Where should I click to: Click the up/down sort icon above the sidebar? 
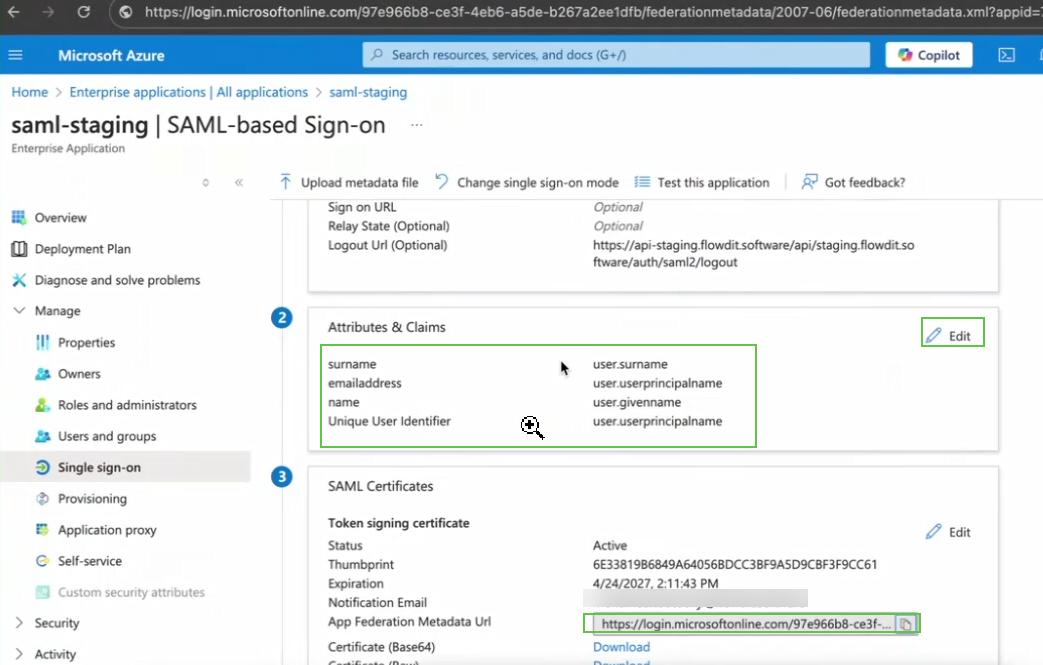click(206, 183)
